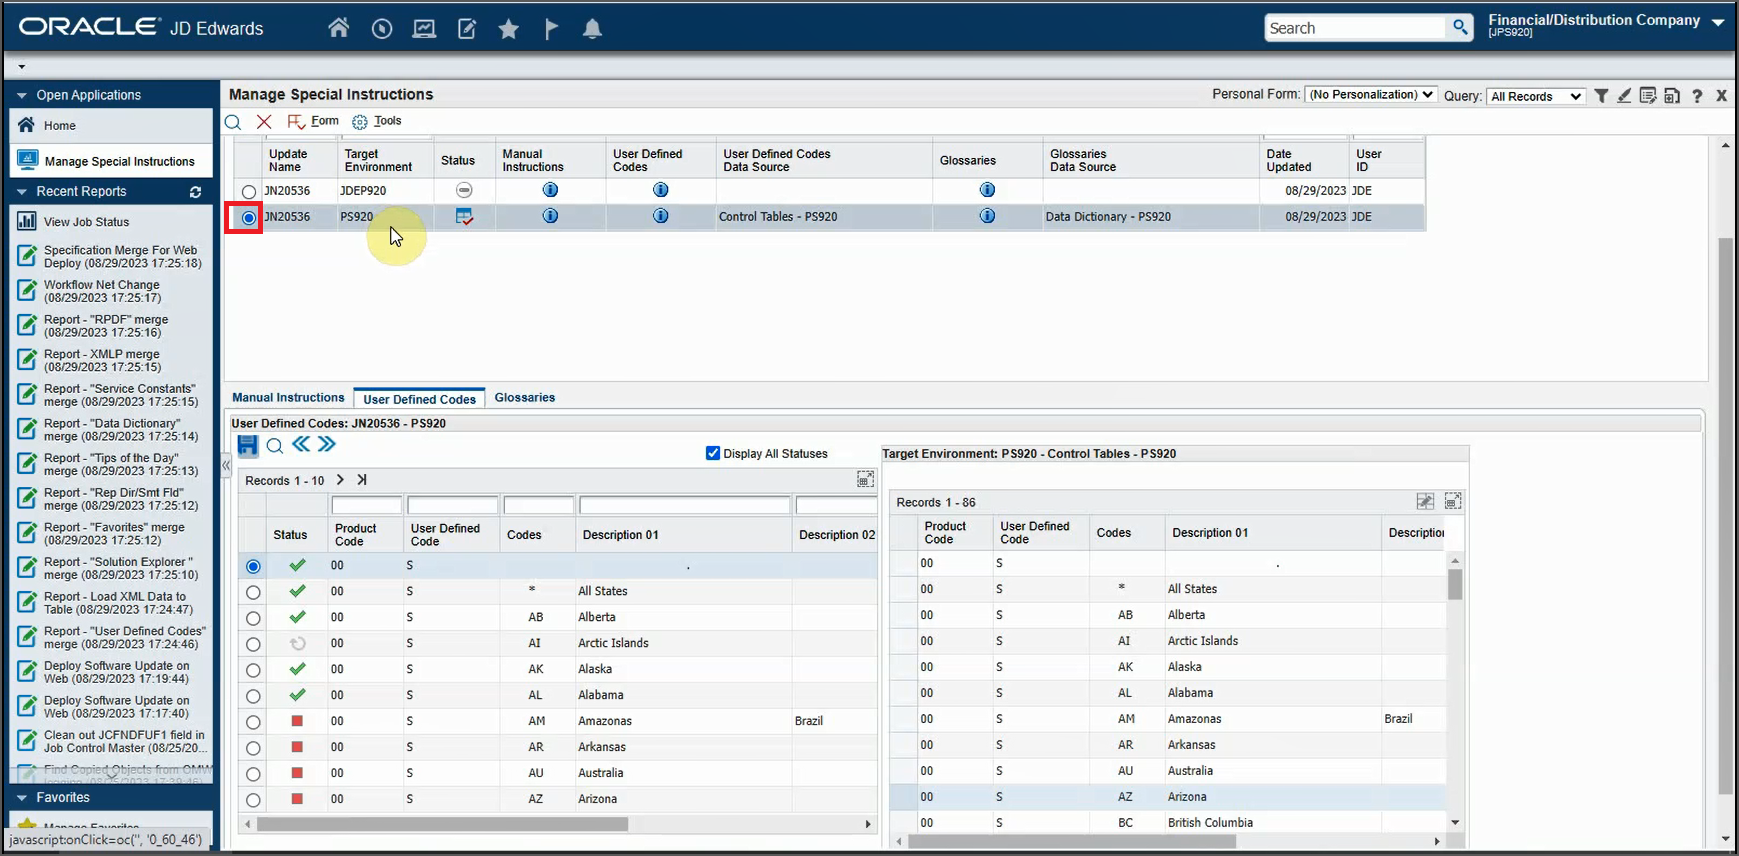Screen dimensions: 1739x856
Task: Click the search magnifier button in header
Action: pyautogui.click(x=1461, y=28)
